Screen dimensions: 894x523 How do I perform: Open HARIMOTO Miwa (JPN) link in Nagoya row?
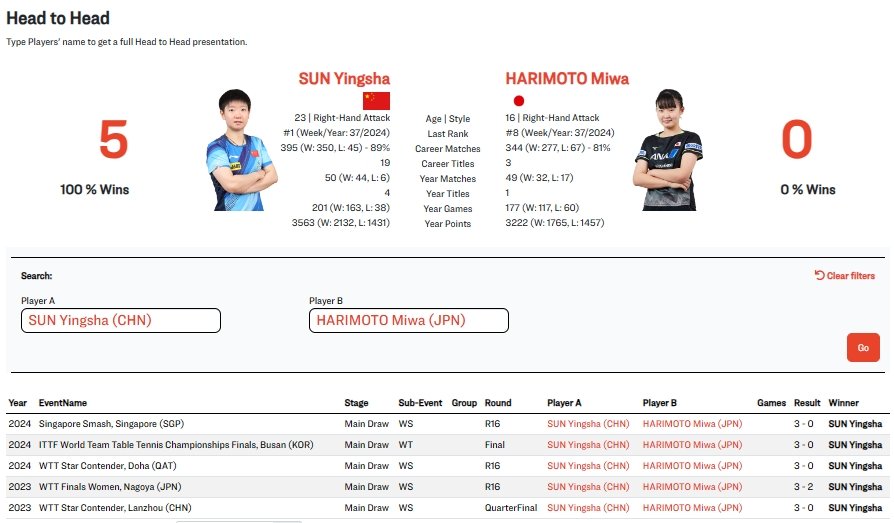(x=692, y=487)
